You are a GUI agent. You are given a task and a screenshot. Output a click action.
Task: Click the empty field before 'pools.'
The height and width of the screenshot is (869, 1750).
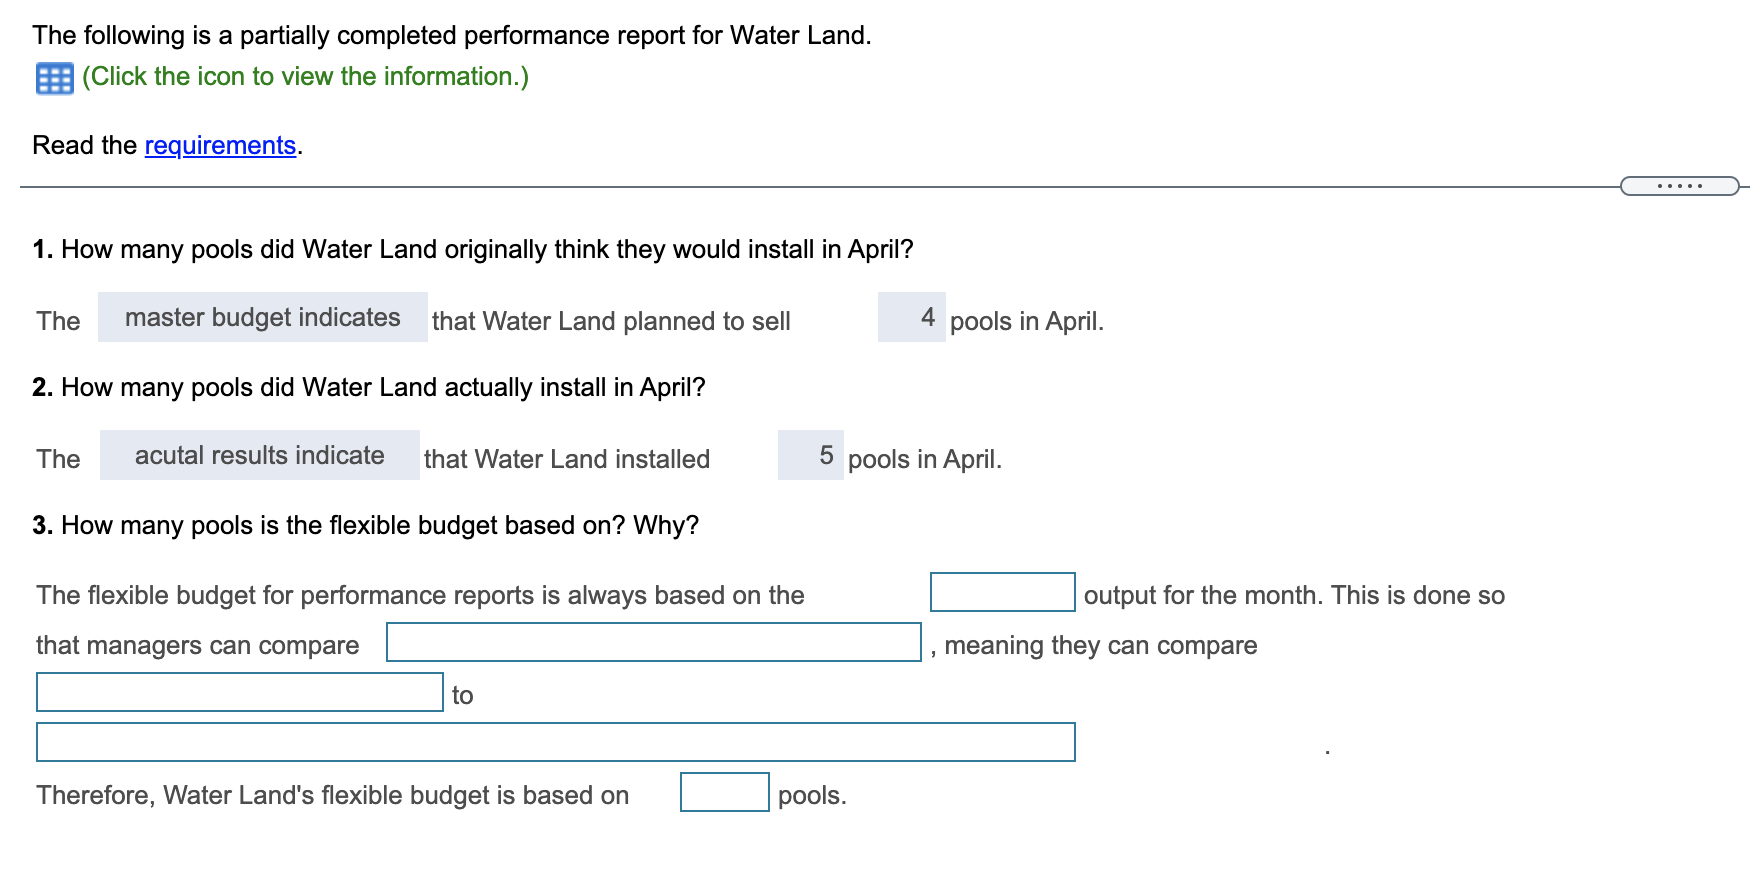click(x=724, y=792)
